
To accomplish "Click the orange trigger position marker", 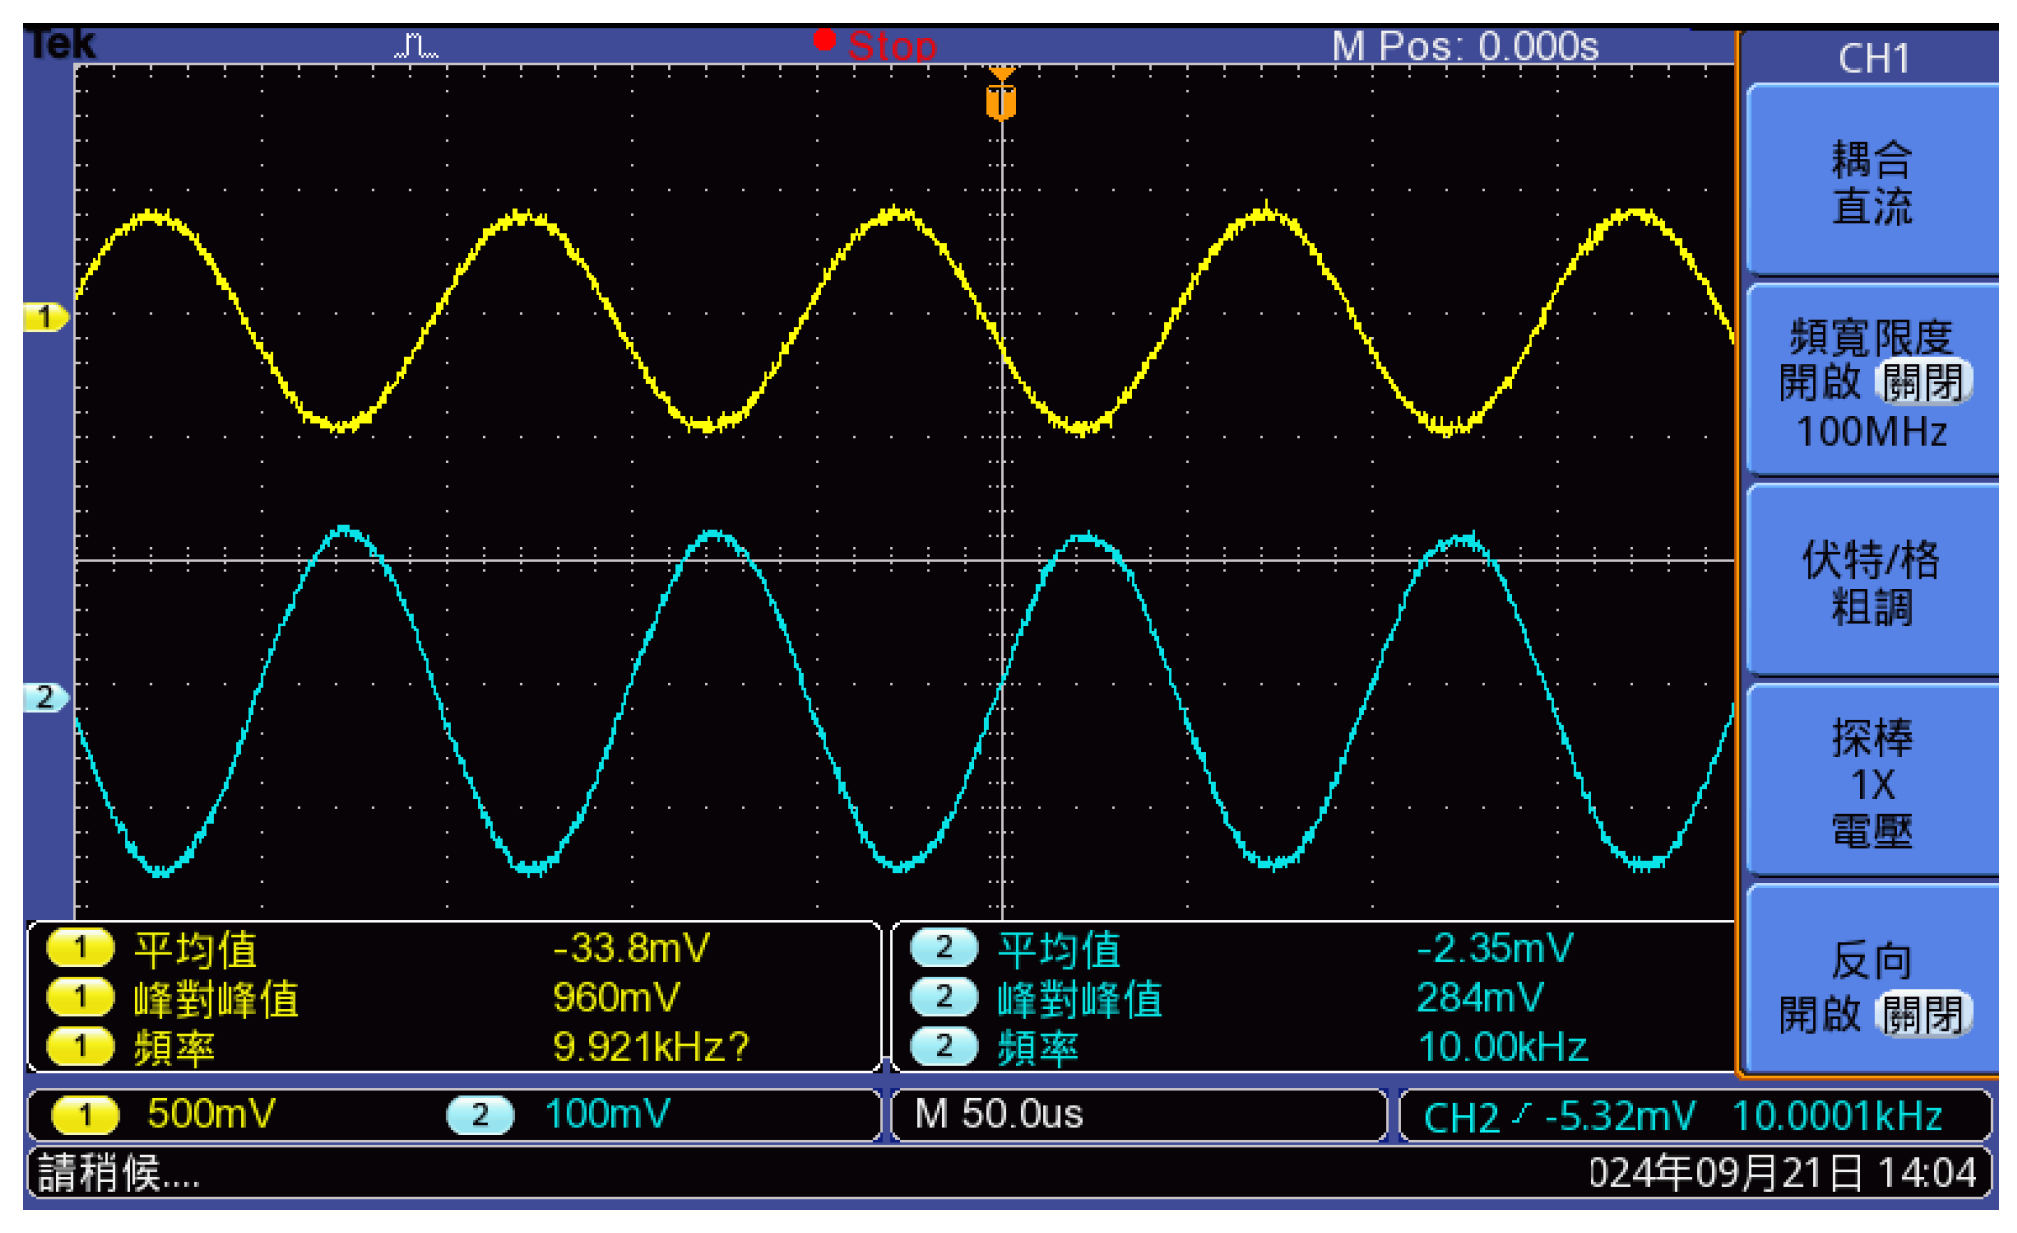I will click(1000, 101).
